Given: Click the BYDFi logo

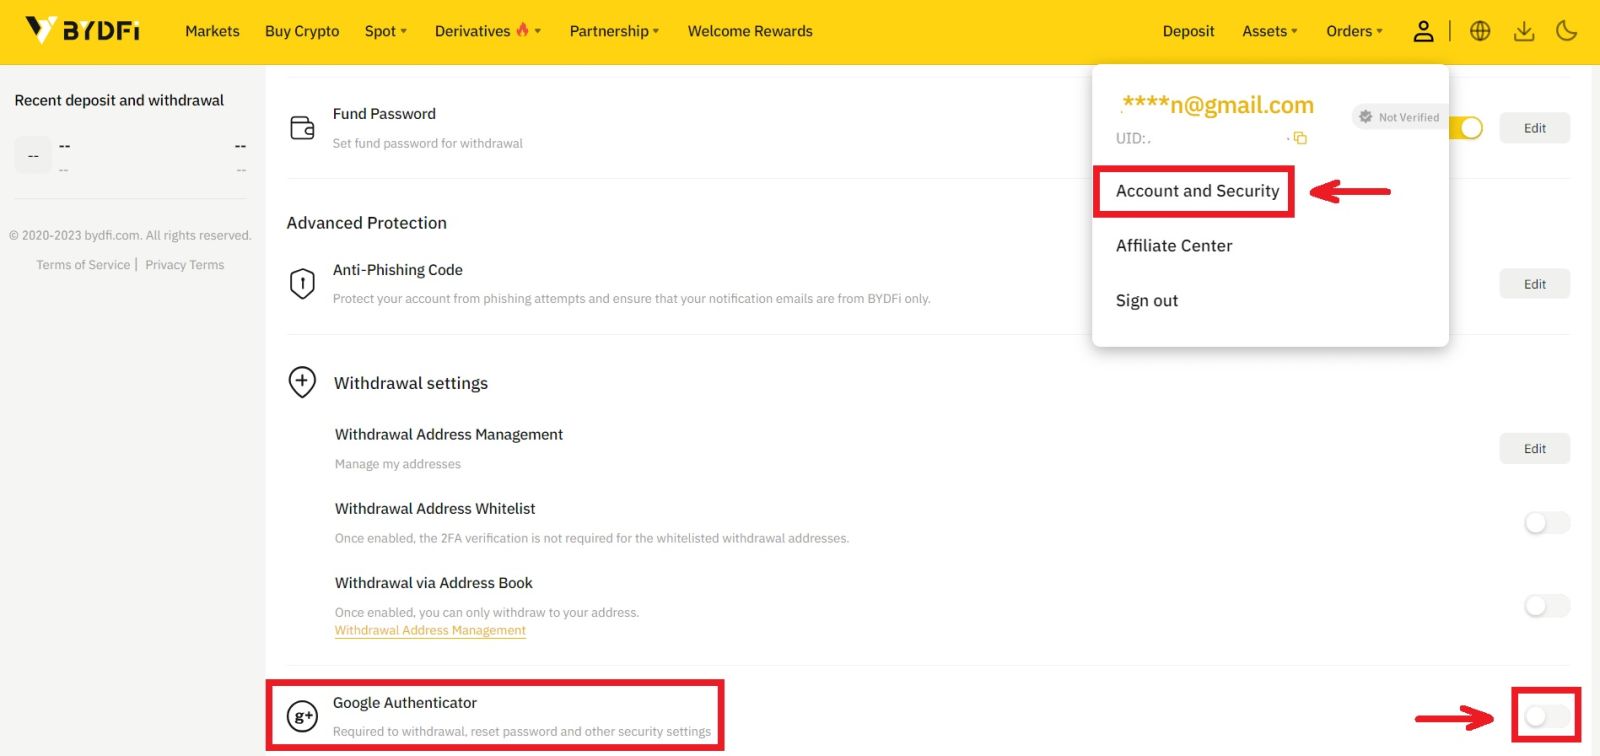Looking at the screenshot, I should (x=82, y=31).
